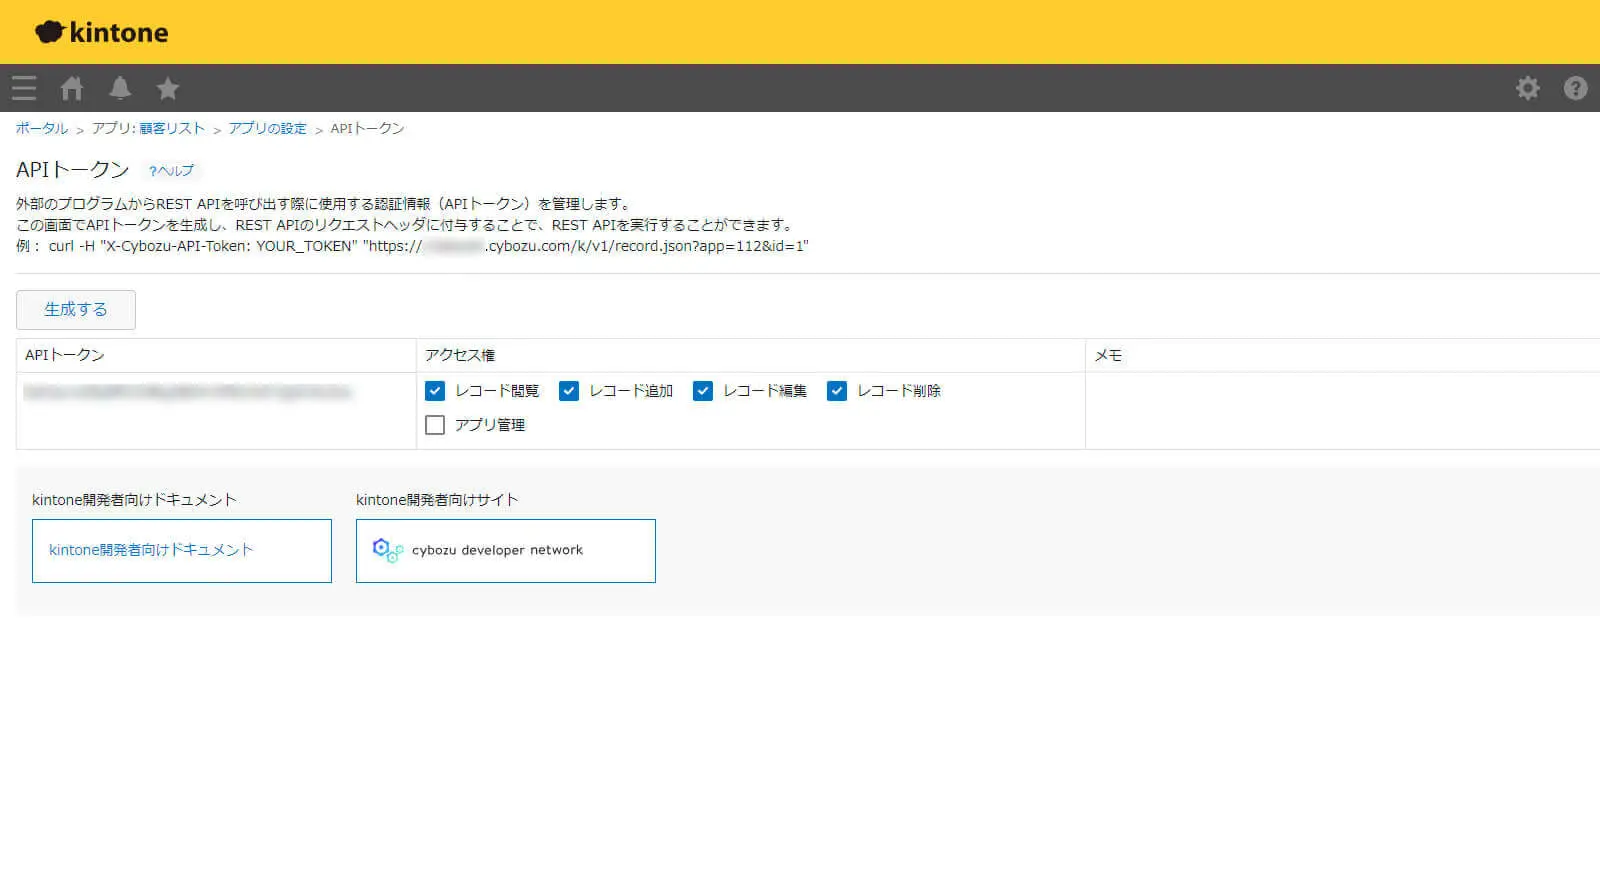Click the memo cell for the token

pos(1340,410)
